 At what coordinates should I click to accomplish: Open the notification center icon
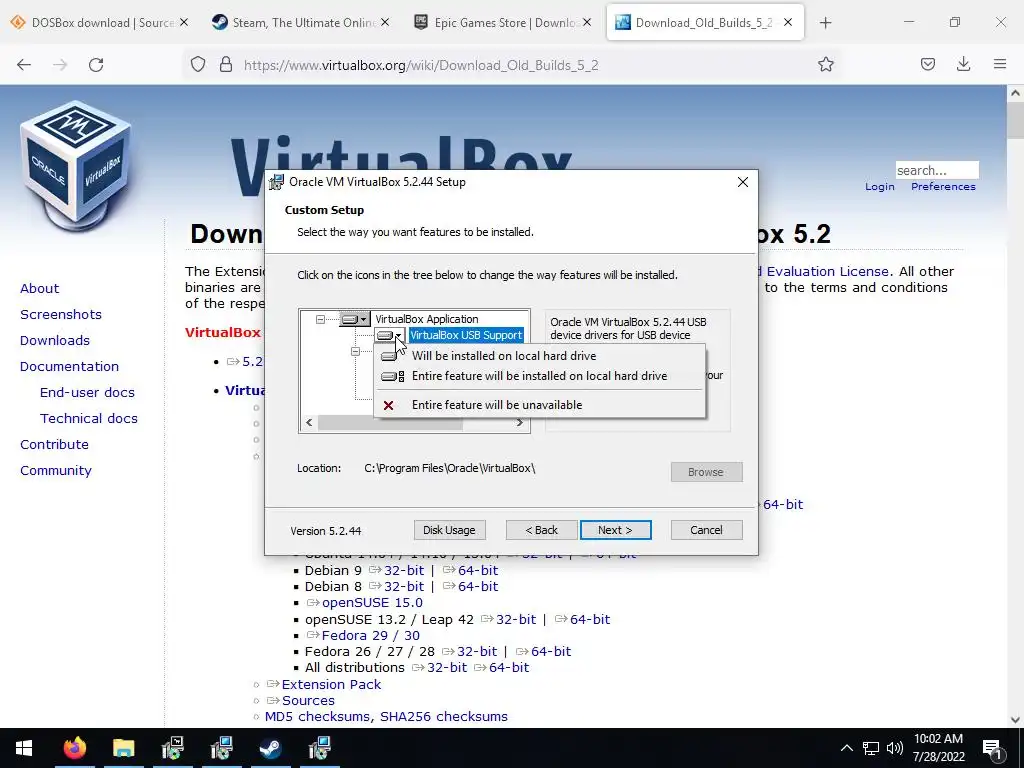pos(992,748)
